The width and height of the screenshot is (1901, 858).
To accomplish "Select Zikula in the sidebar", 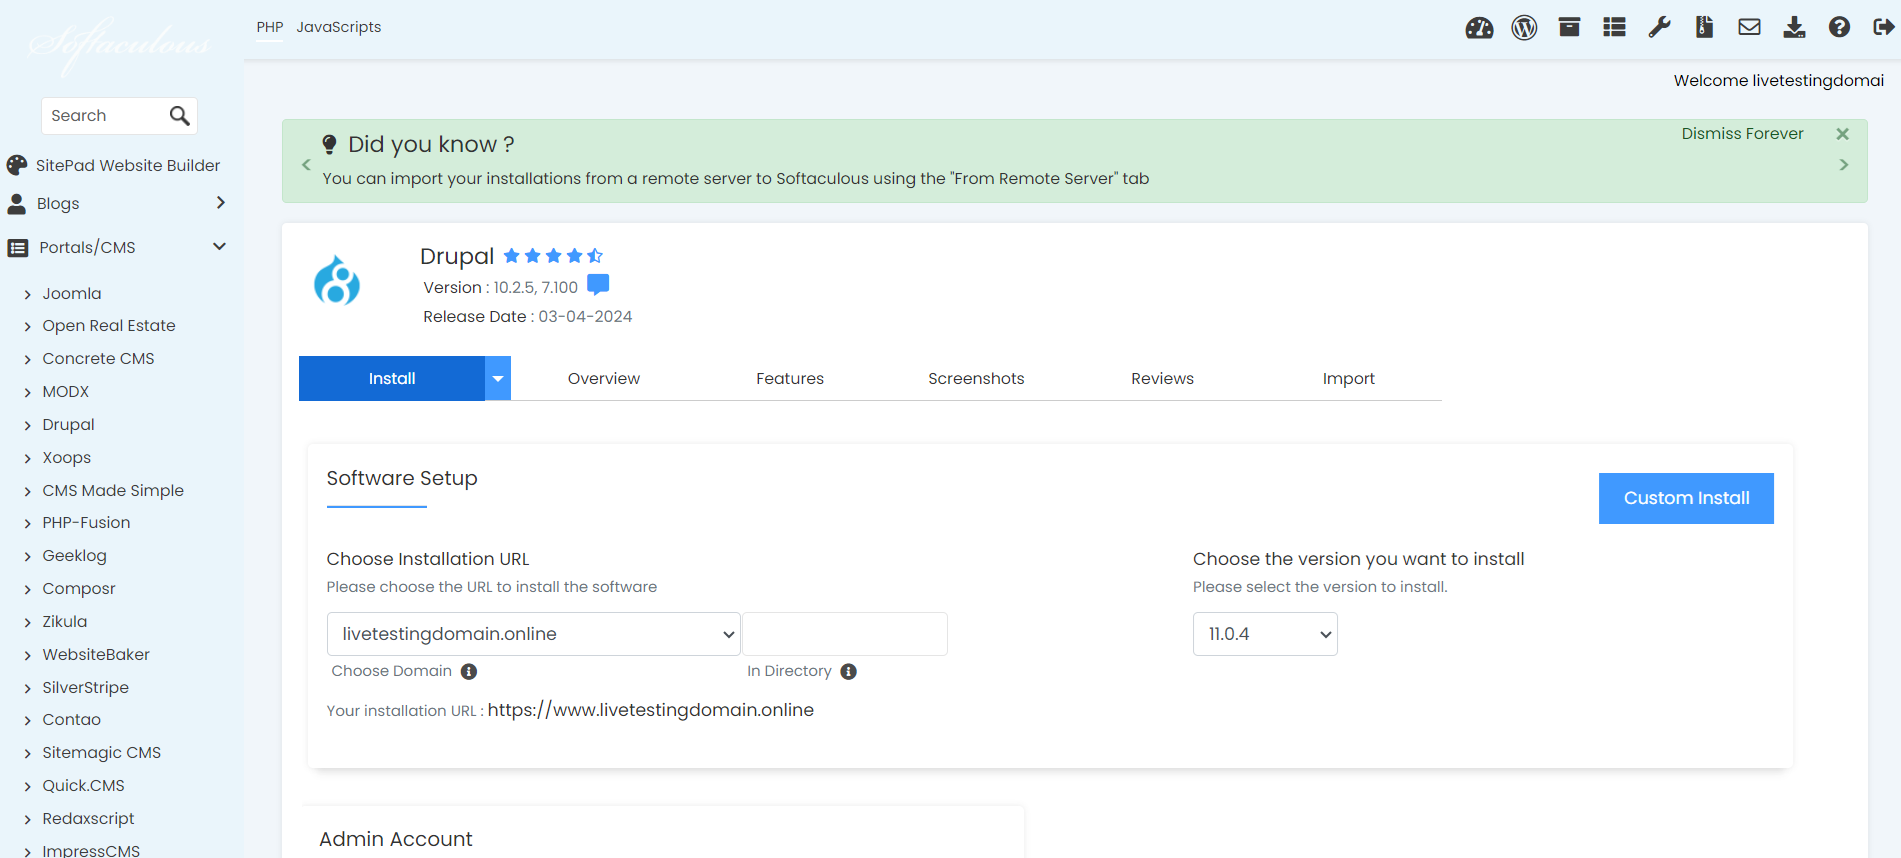I will pos(65,622).
